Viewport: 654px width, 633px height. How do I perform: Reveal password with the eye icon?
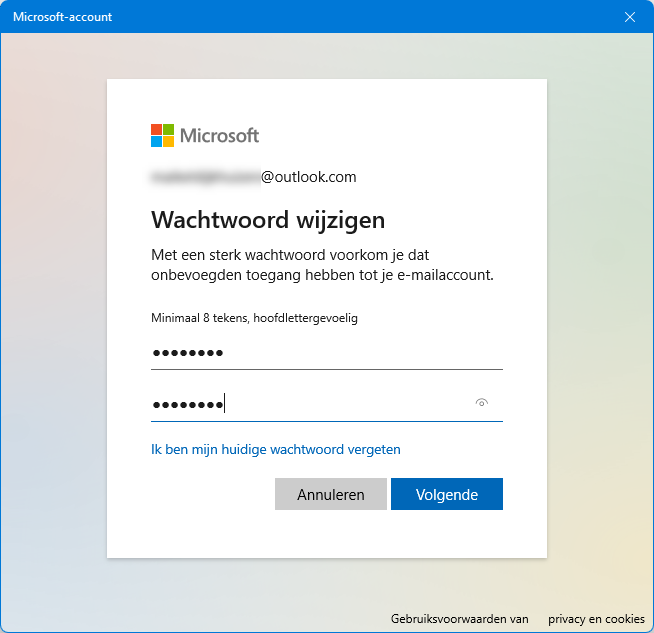pos(481,403)
